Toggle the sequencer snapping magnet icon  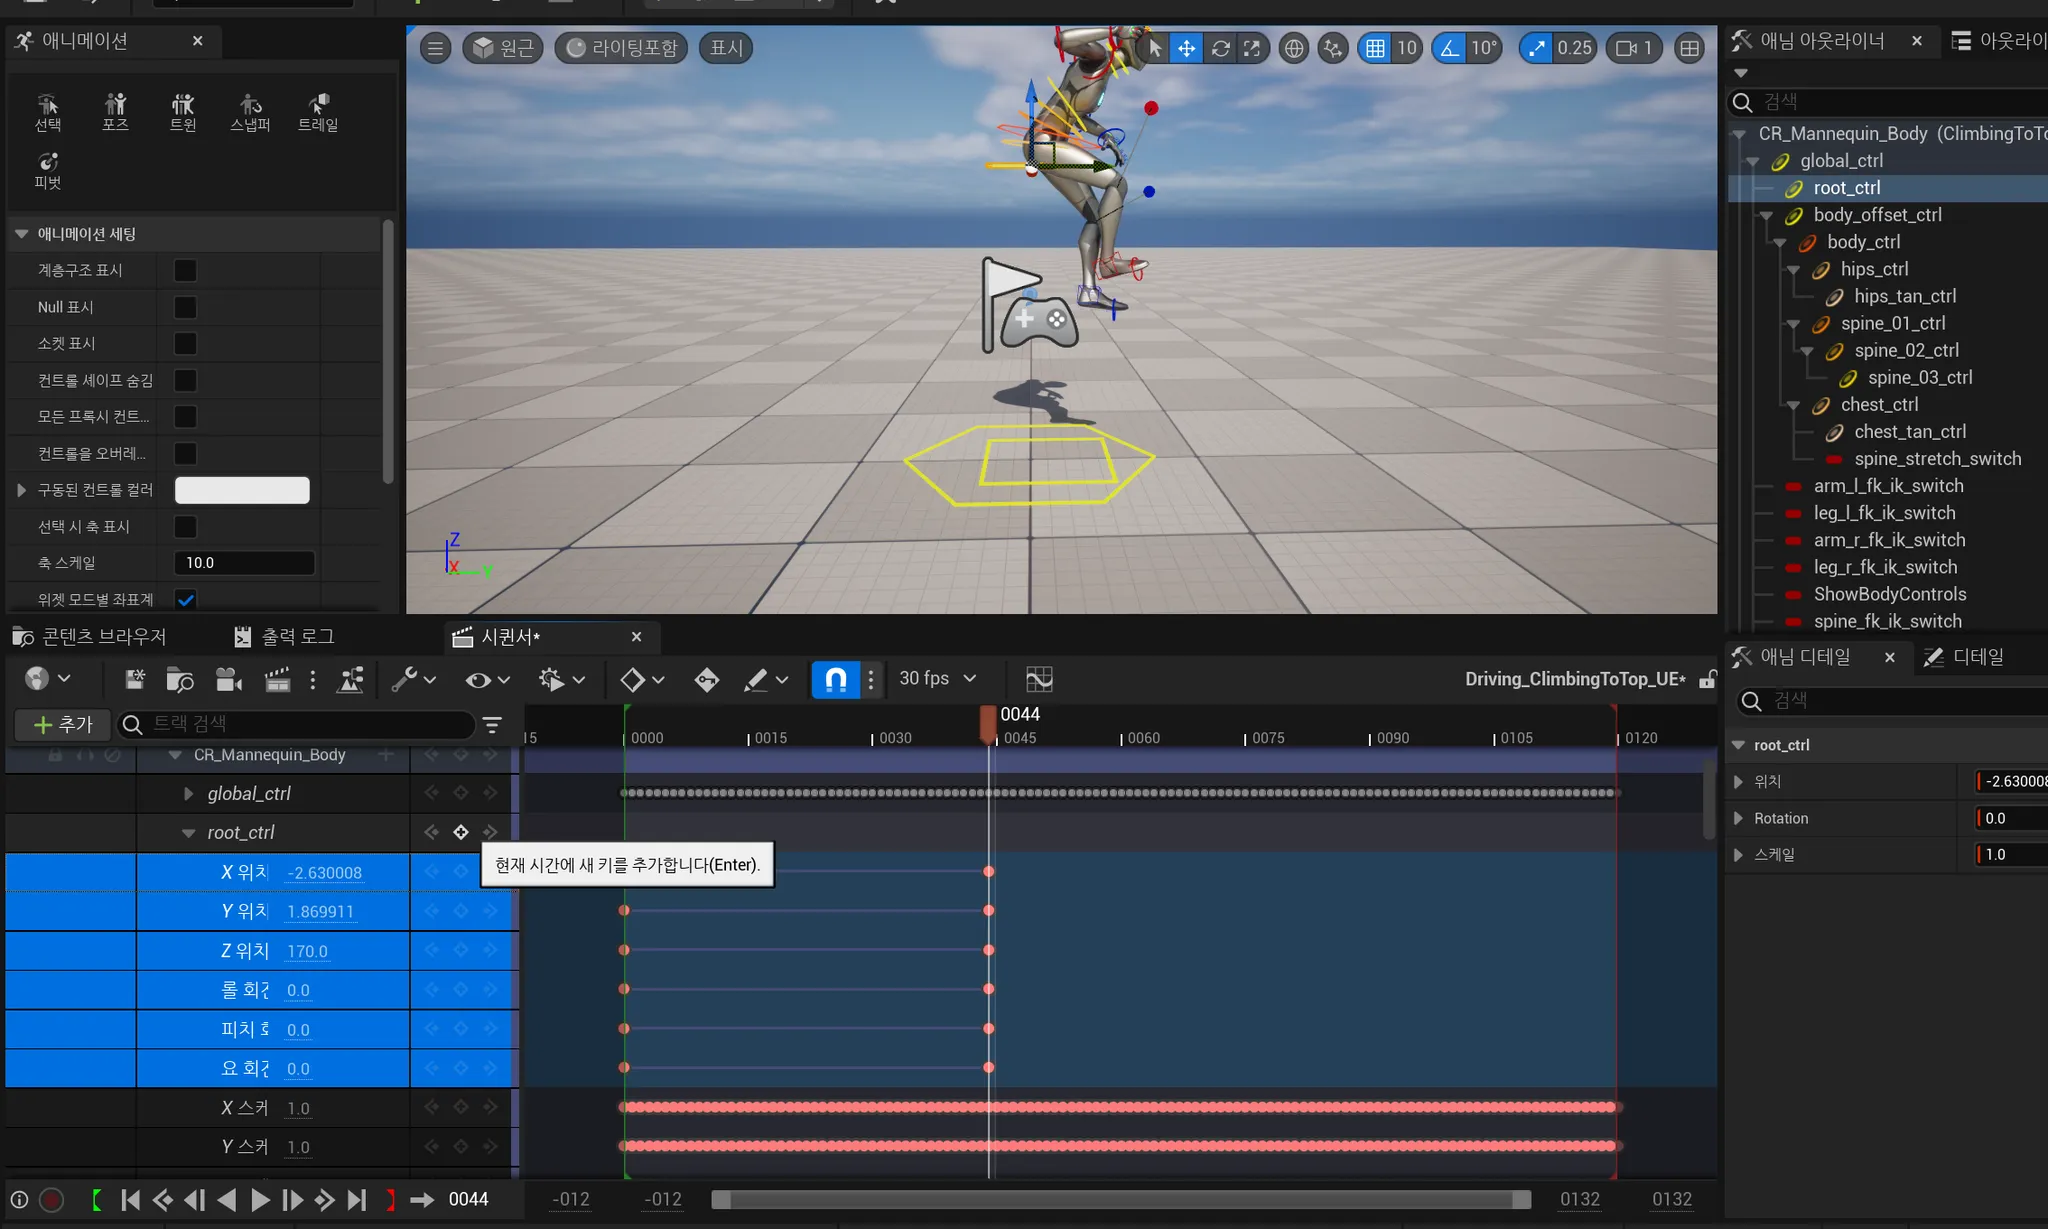tap(835, 679)
